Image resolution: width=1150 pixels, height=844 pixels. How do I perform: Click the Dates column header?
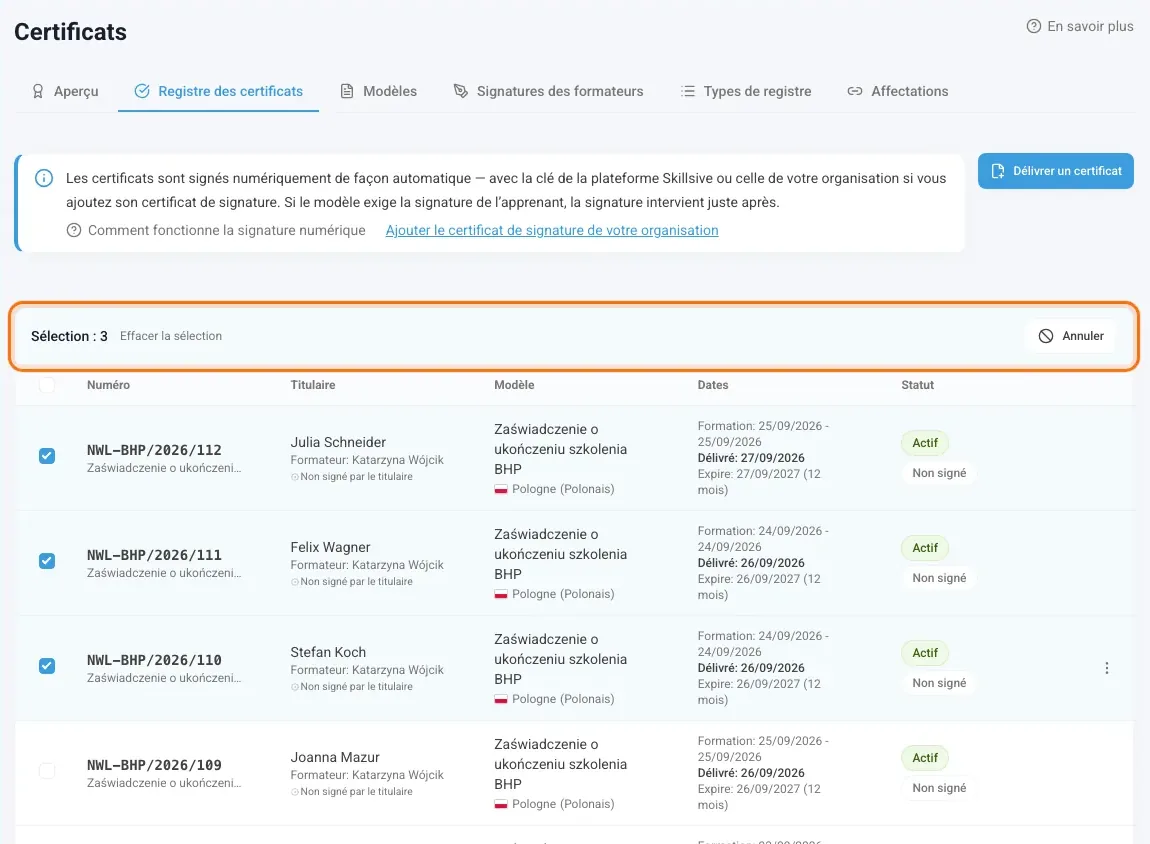tap(713, 385)
